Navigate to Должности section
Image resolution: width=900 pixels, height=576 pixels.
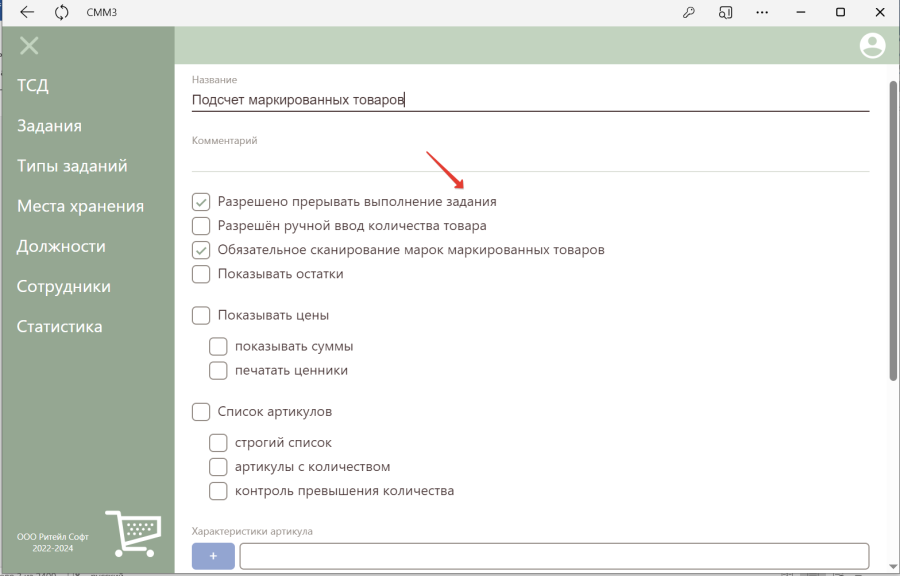point(61,246)
